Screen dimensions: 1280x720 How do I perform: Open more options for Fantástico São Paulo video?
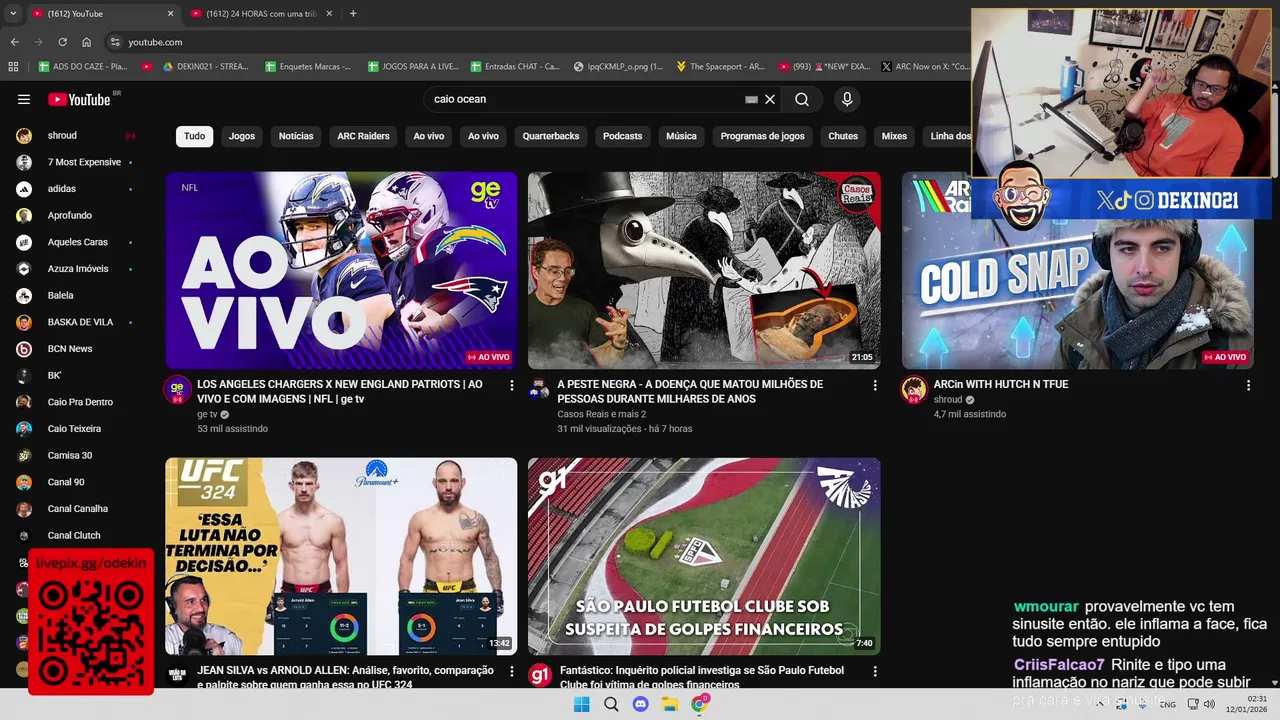875,672
